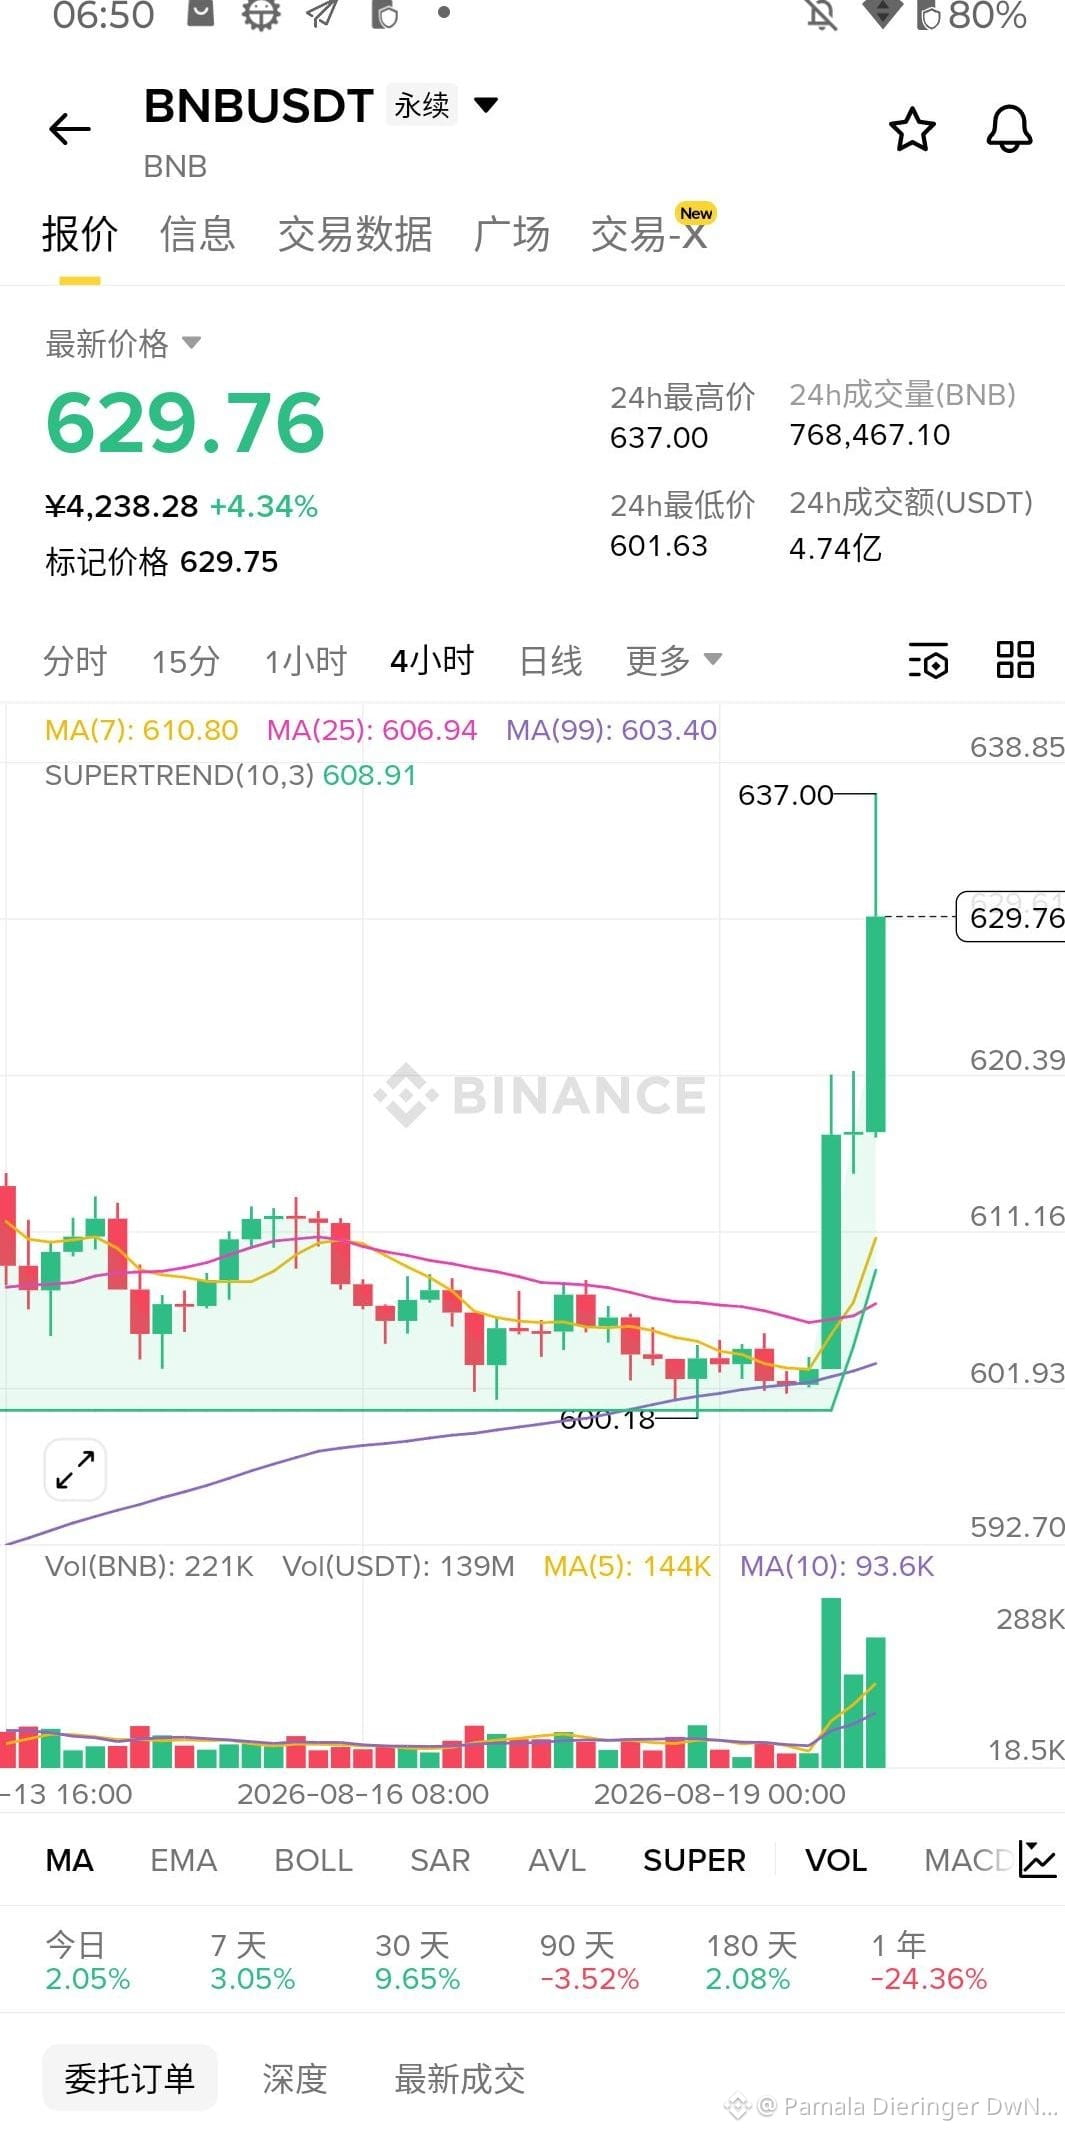The width and height of the screenshot is (1065, 2131).
Task: Open the 更多 timeframe dropdown
Action: click(x=673, y=660)
